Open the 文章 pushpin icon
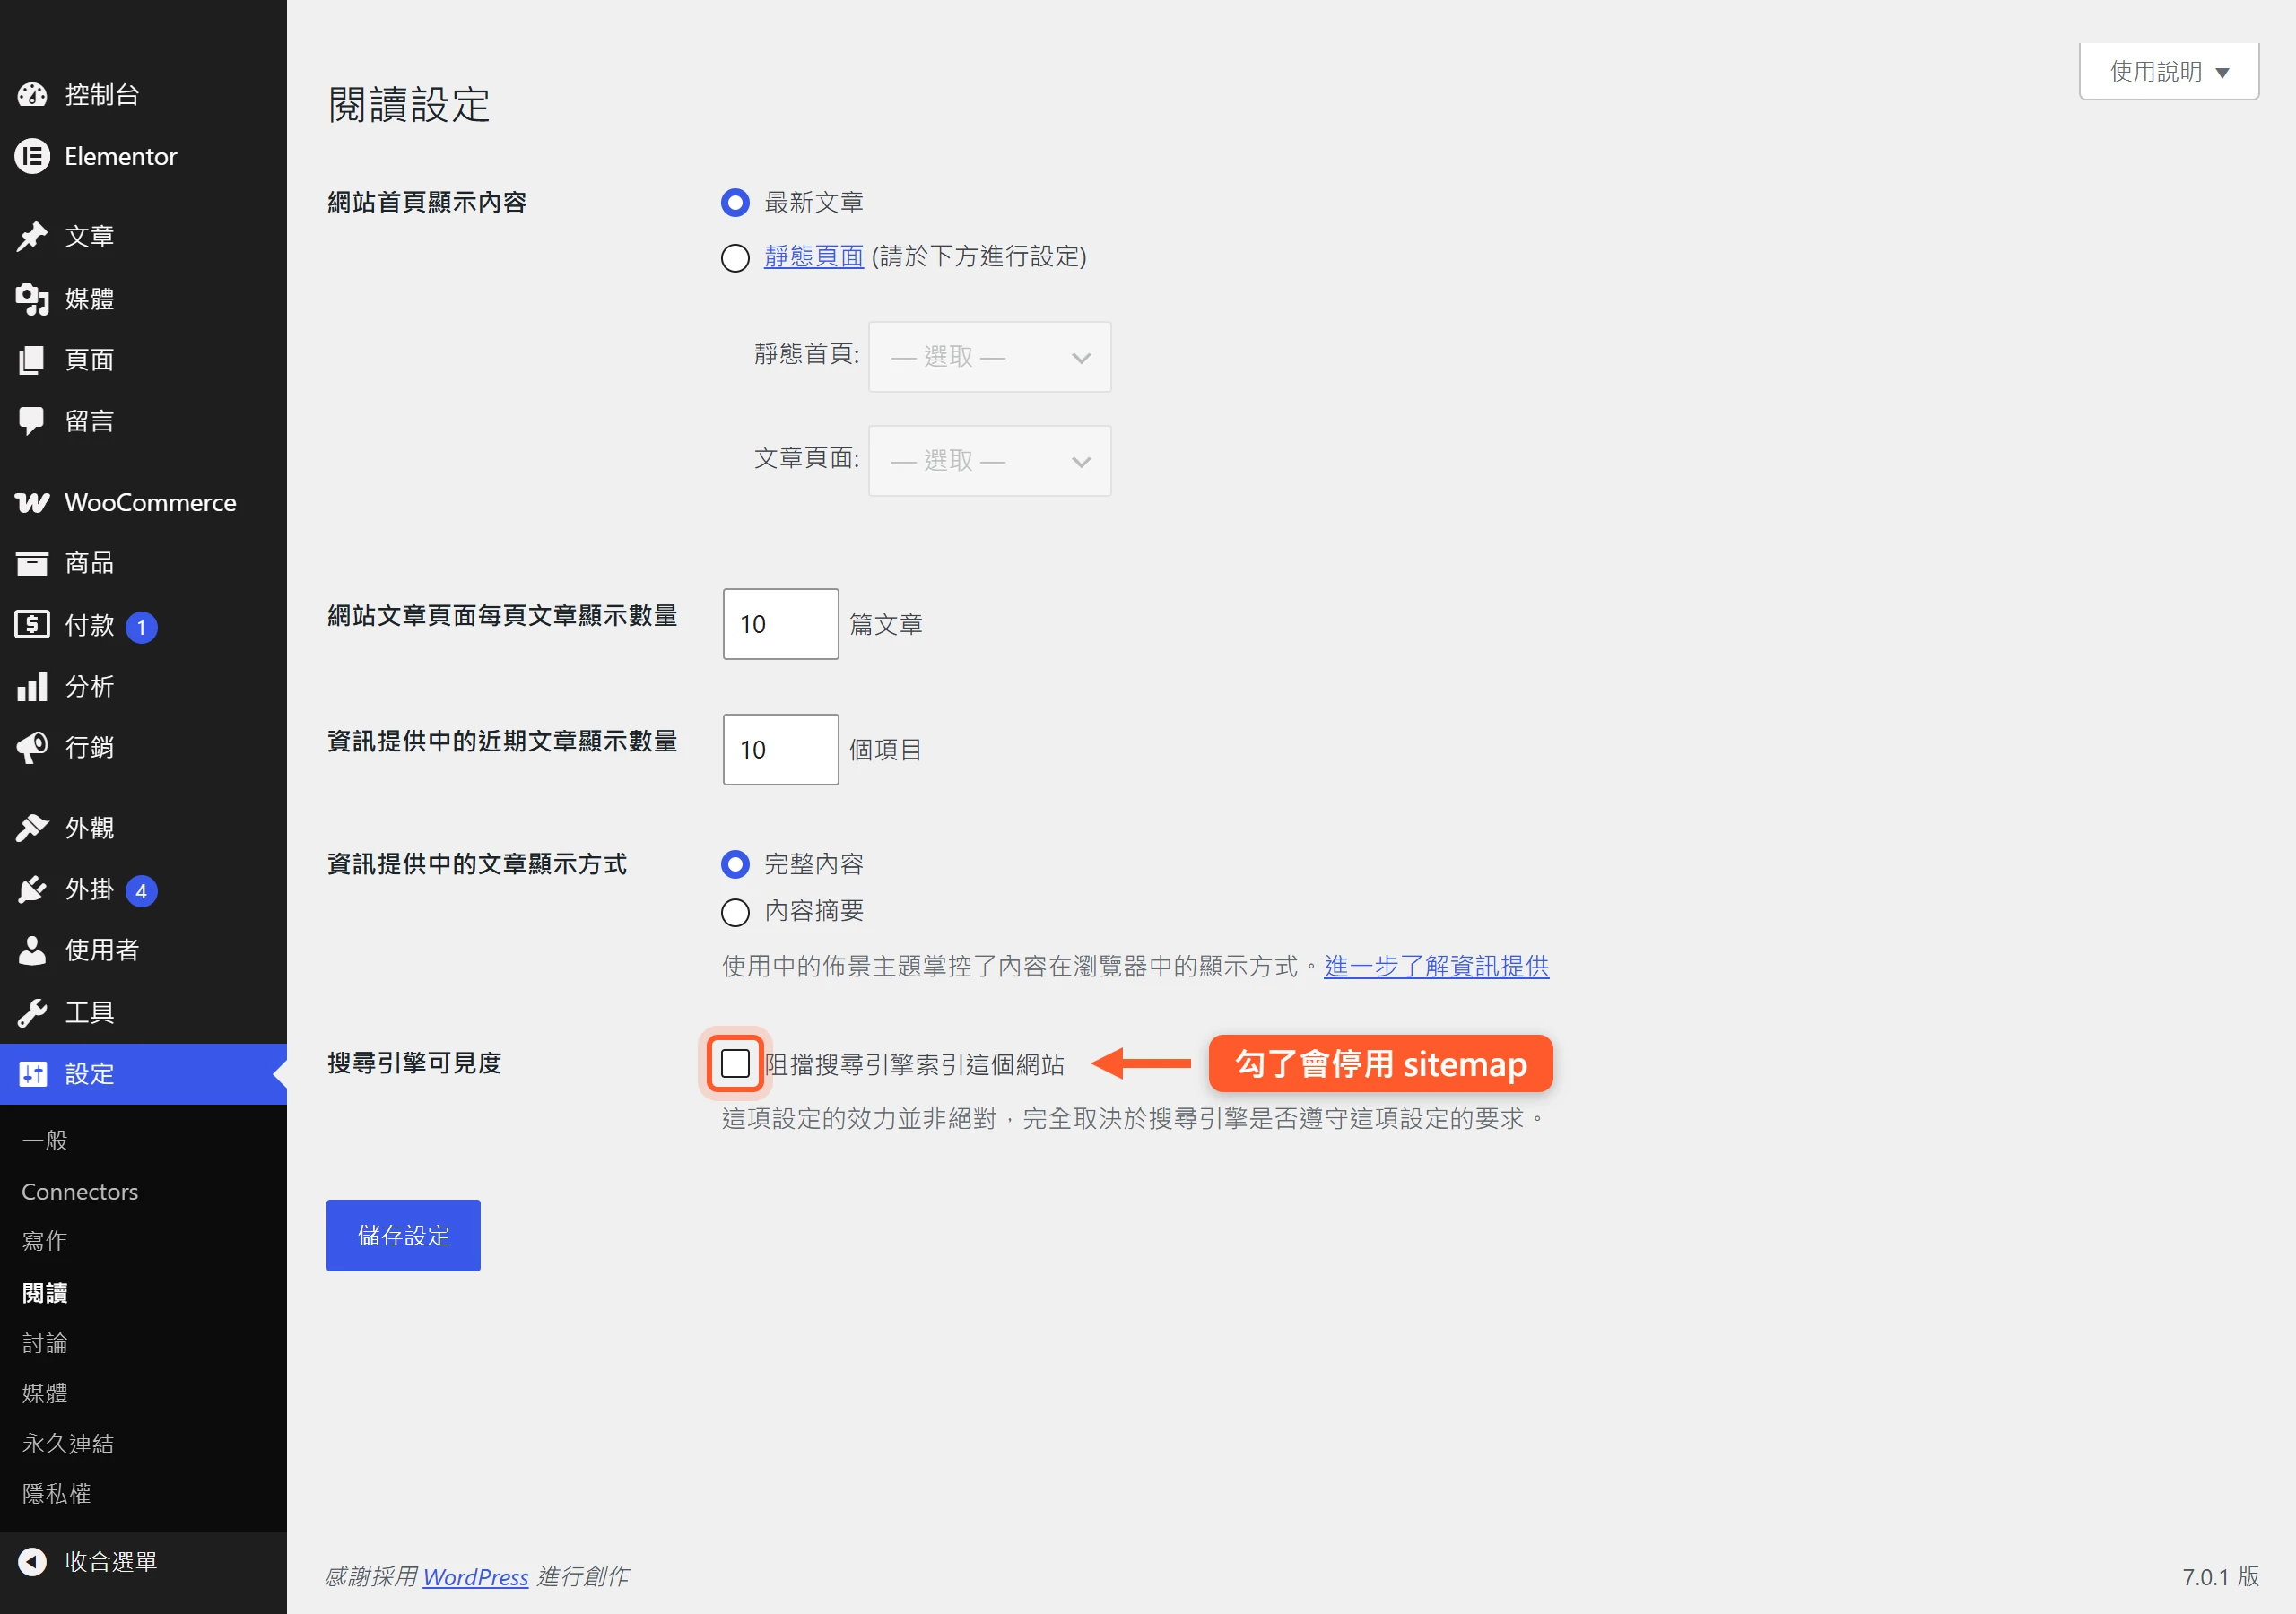Viewport: 2296px width, 1614px height. [x=32, y=236]
